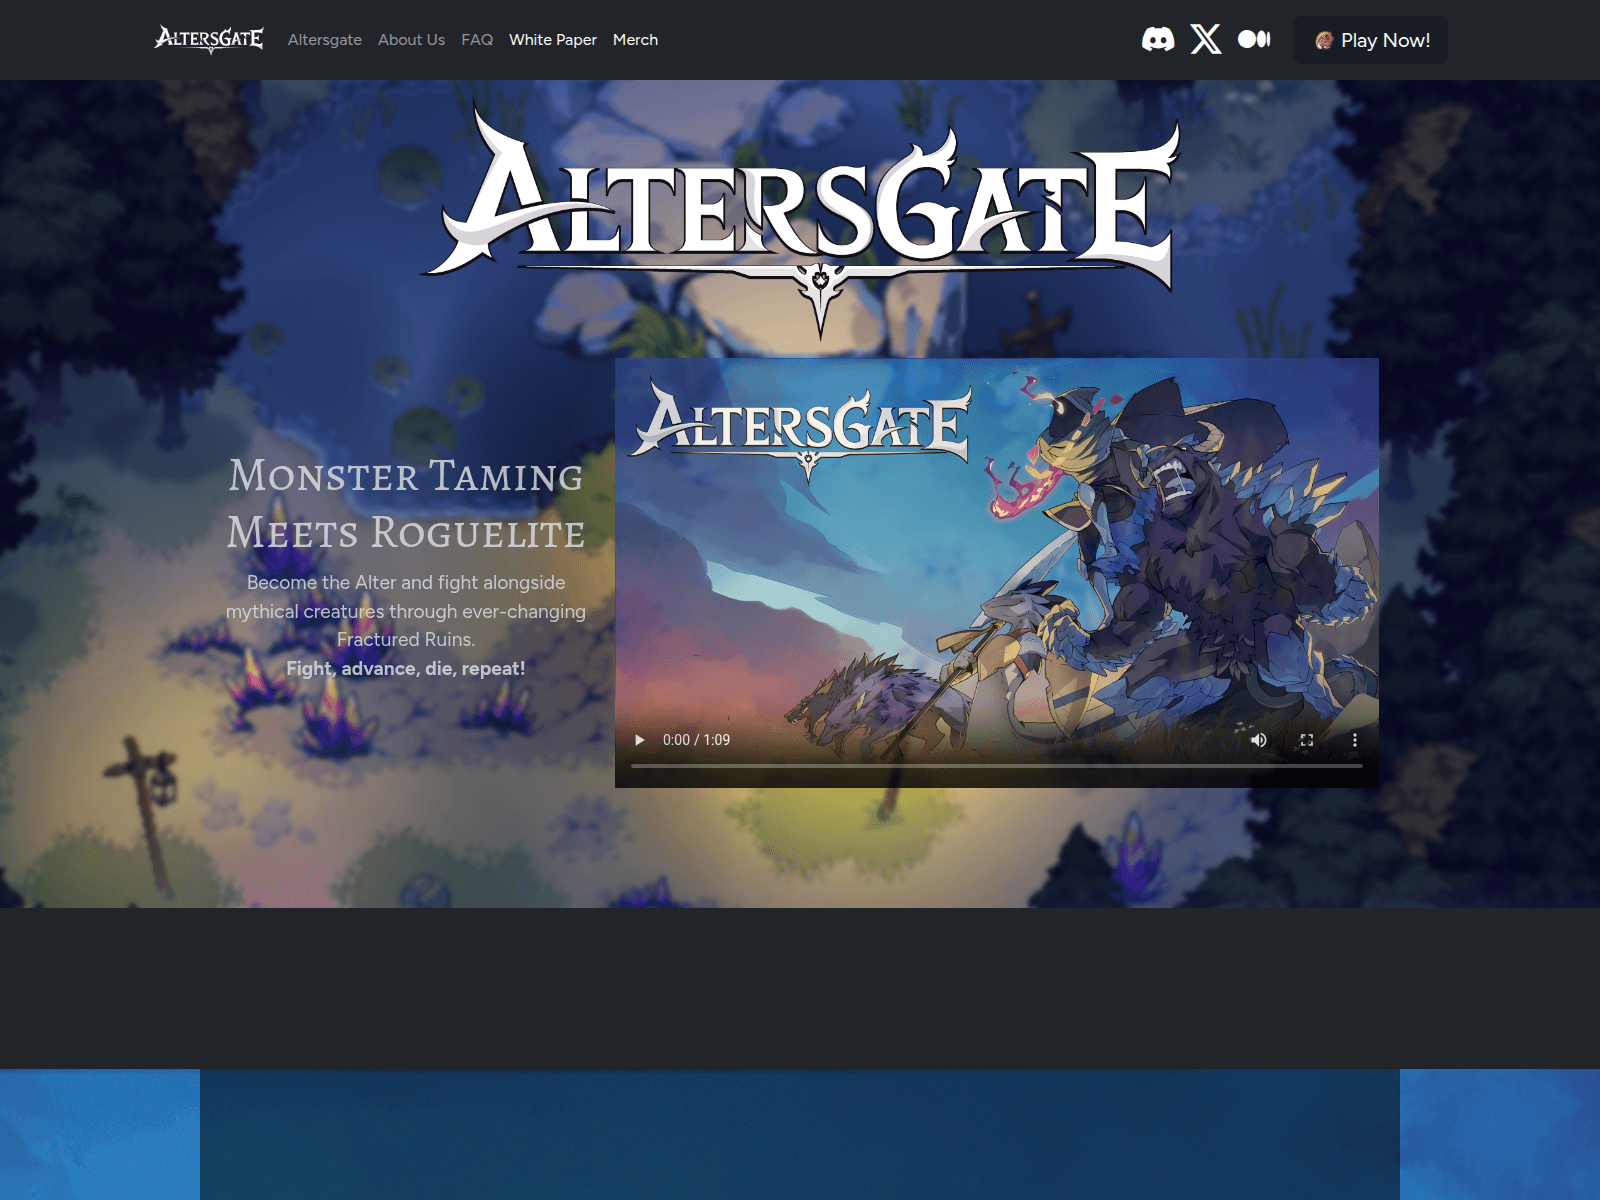Visit Altersgate's X profile icon
The height and width of the screenshot is (1200, 1600).
[x=1207, y=40]
